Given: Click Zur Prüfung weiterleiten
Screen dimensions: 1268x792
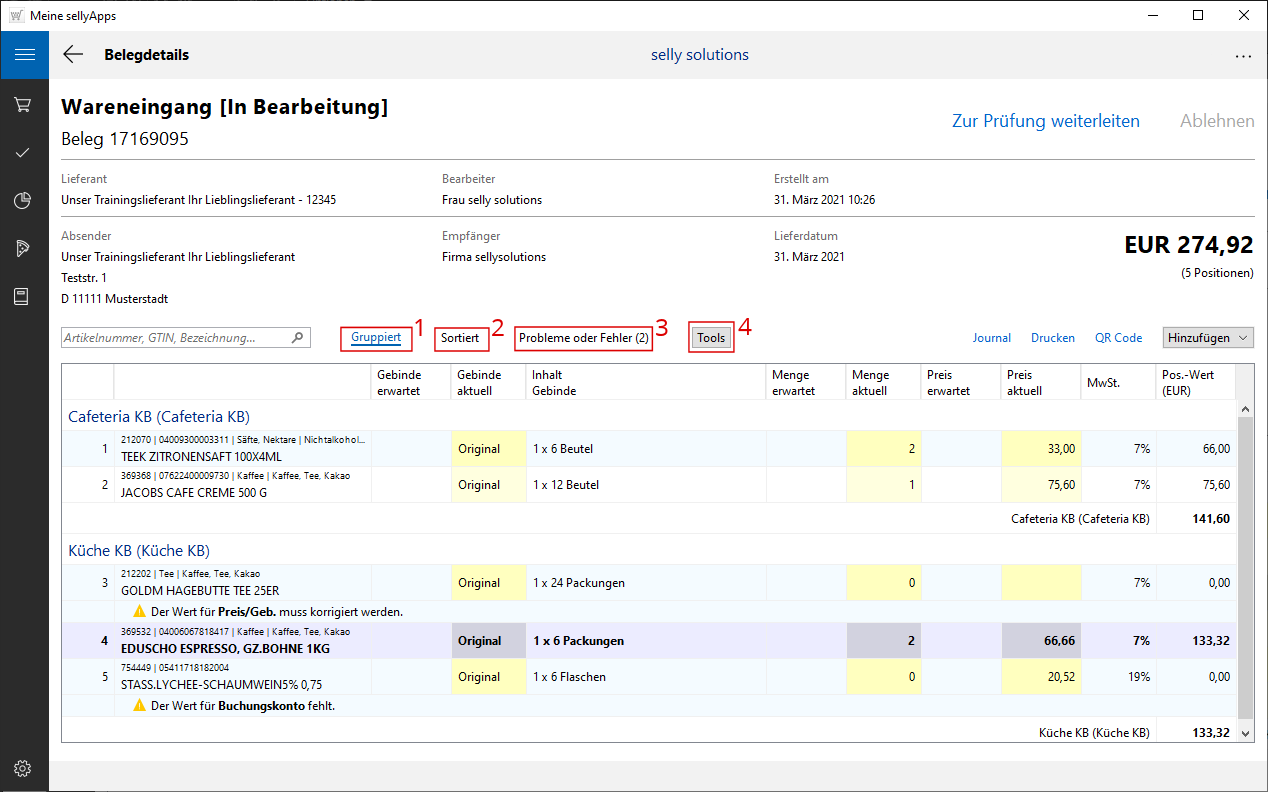Looking at the screenshot, I should 1045,121.
